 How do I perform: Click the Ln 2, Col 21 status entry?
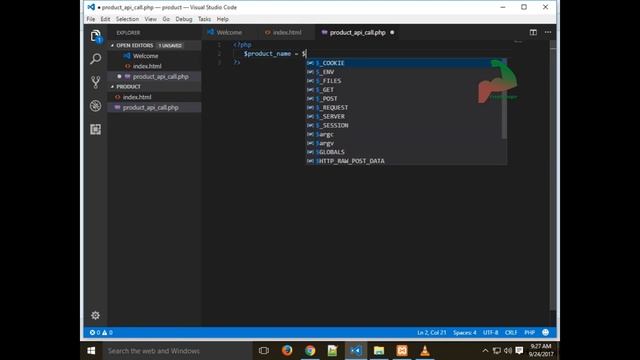tap(431, 333)
